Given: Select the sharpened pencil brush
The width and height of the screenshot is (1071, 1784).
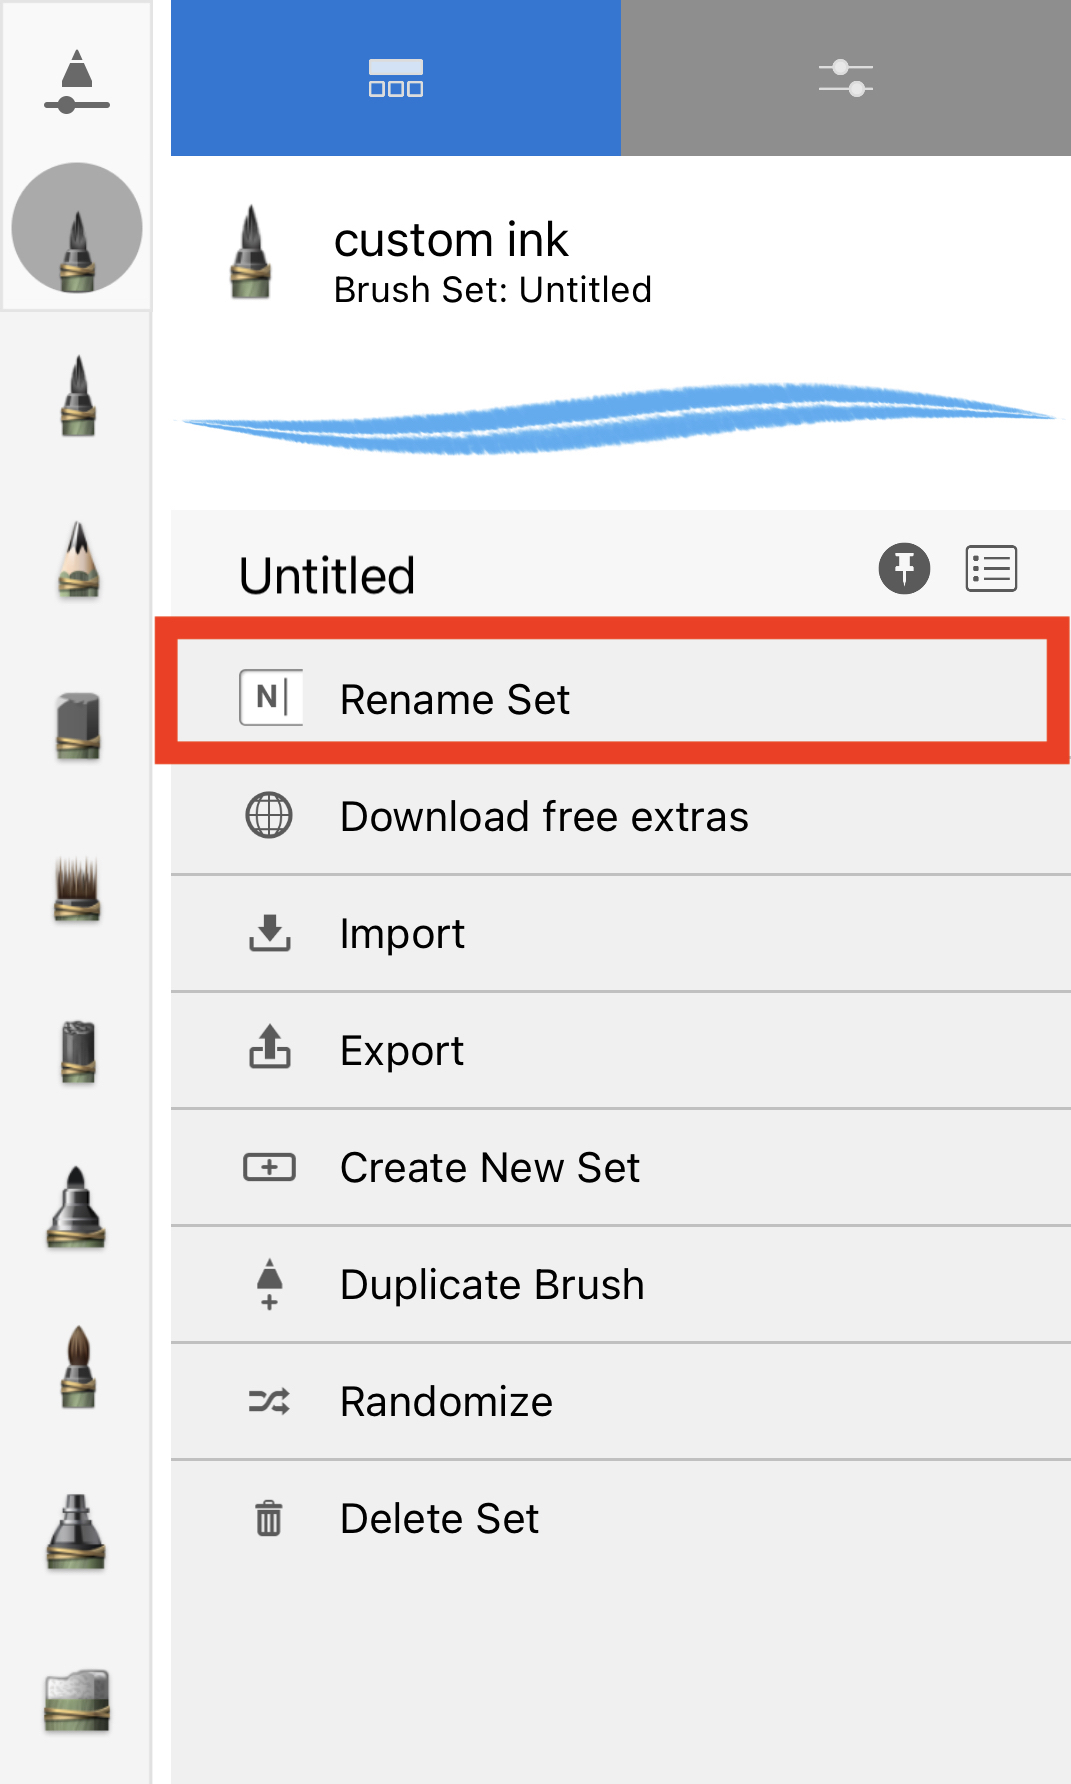Looking at the screenshot, I should (x=78, y=560).
